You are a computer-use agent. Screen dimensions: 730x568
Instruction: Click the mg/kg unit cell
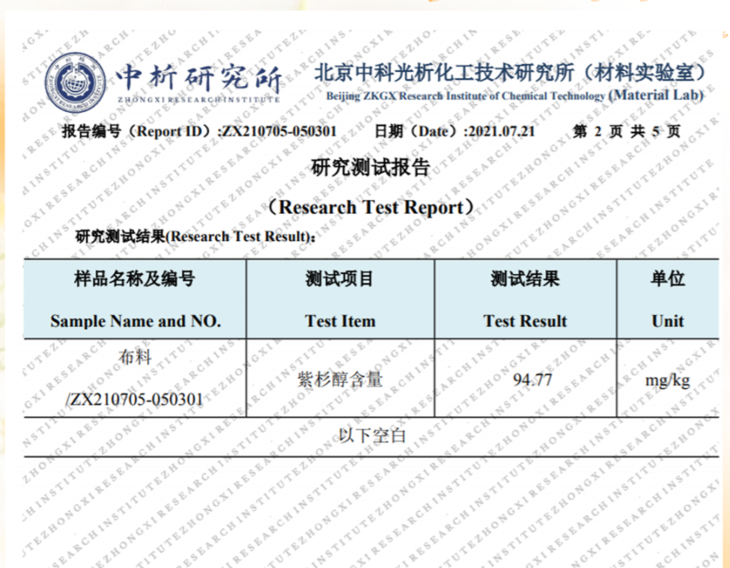coord(668,380)
